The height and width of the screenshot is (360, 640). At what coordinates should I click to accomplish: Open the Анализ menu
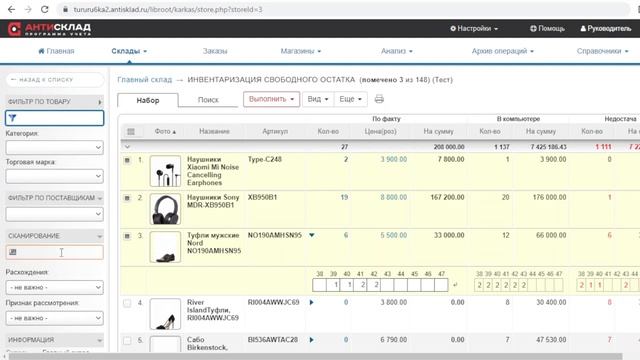click(x=397, y=51)
